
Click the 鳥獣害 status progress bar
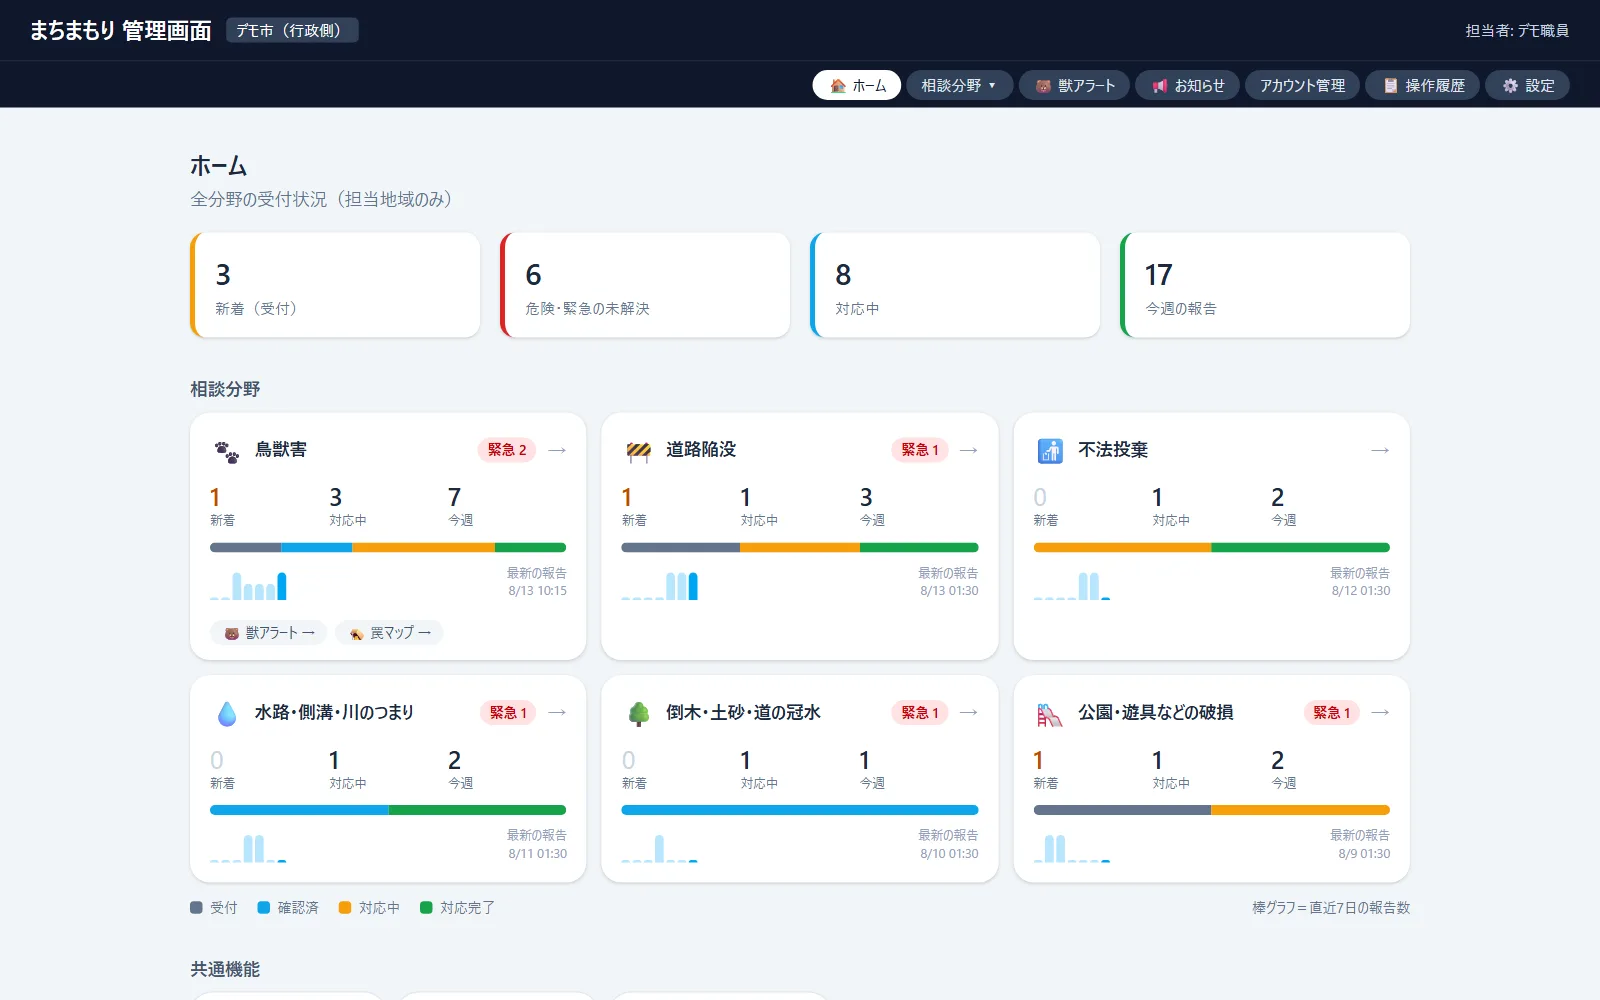388,547
